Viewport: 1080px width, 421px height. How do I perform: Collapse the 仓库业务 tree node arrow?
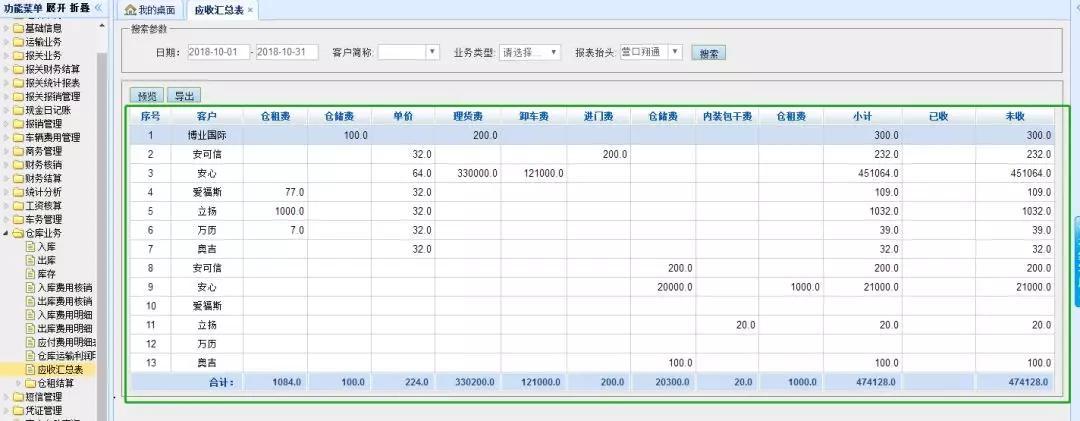(7, 233)
